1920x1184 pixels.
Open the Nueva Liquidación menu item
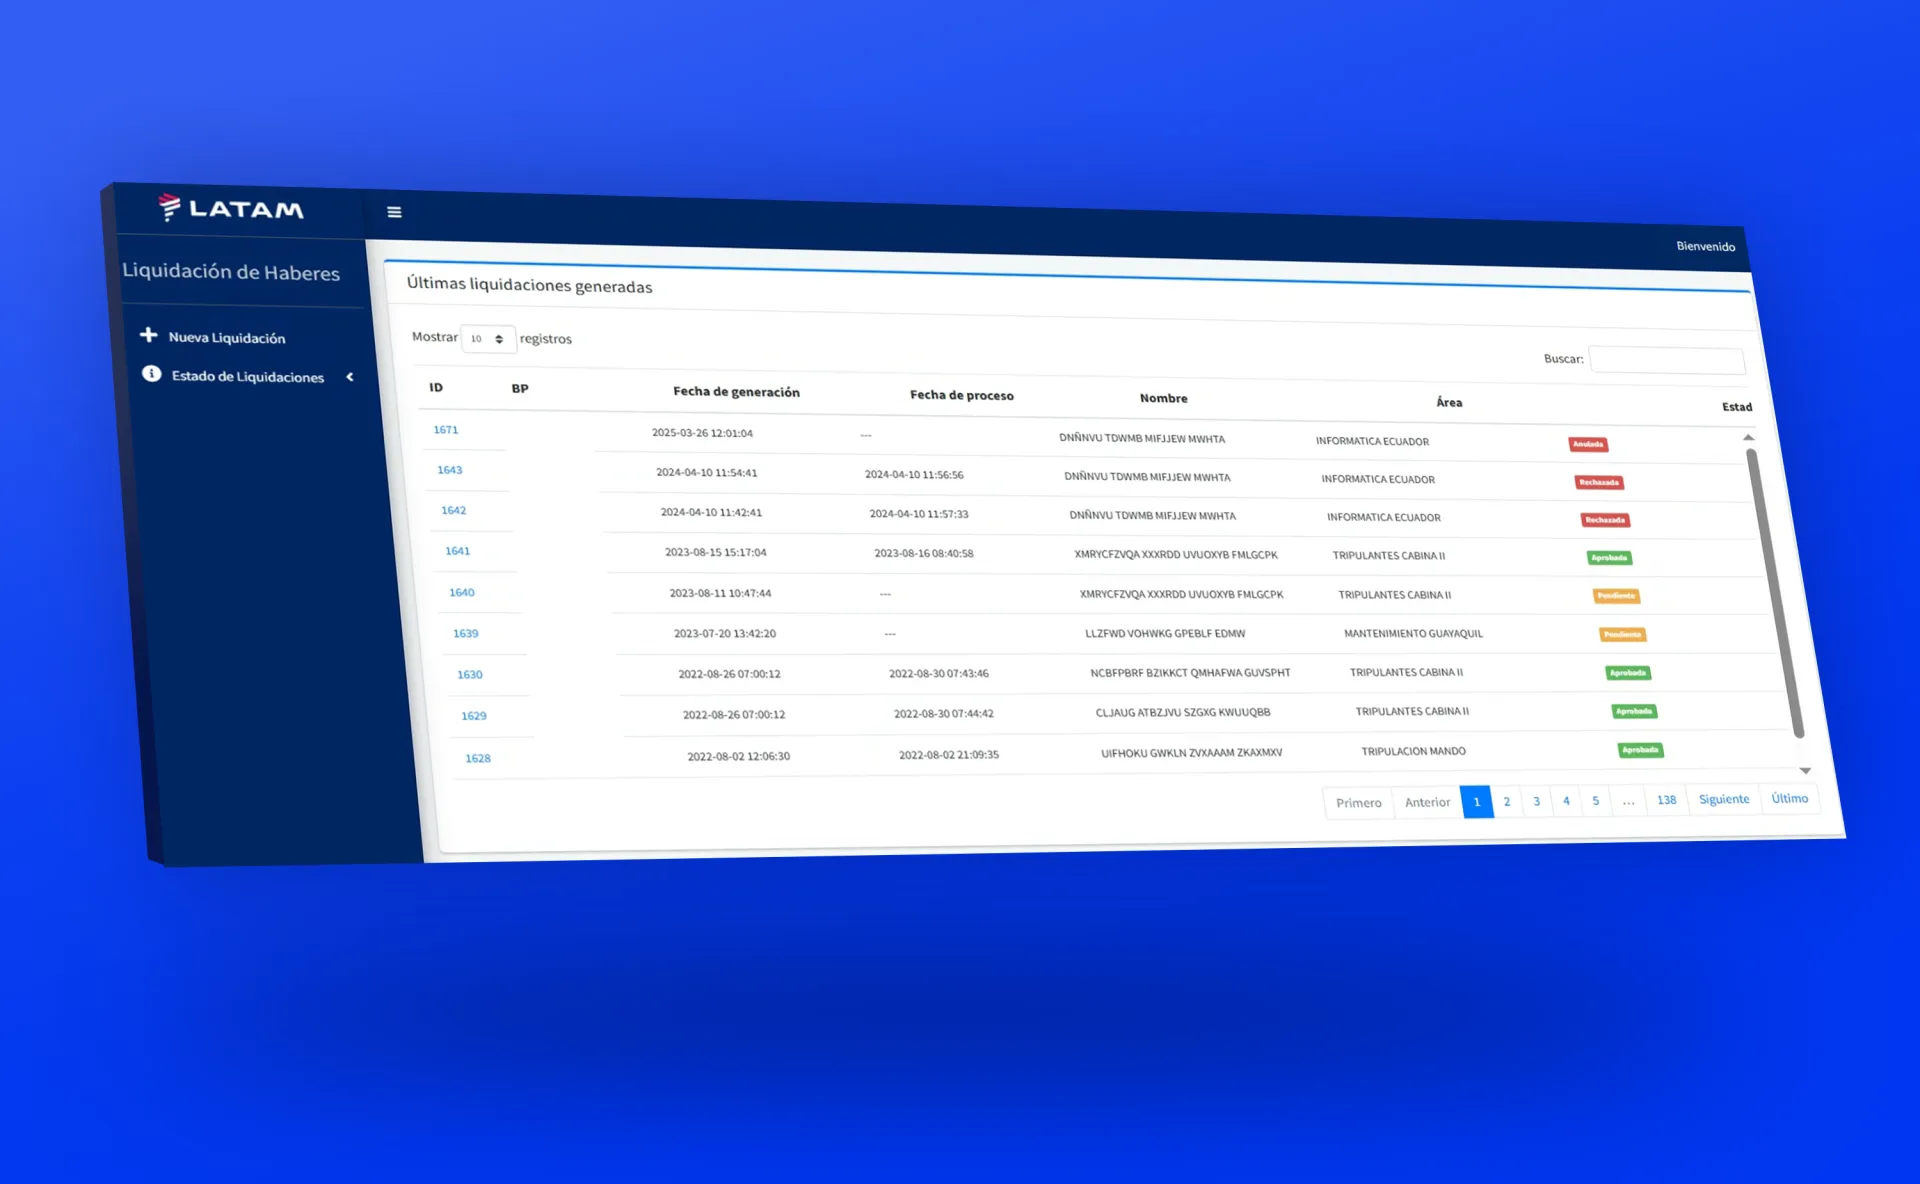click(226, 338)
